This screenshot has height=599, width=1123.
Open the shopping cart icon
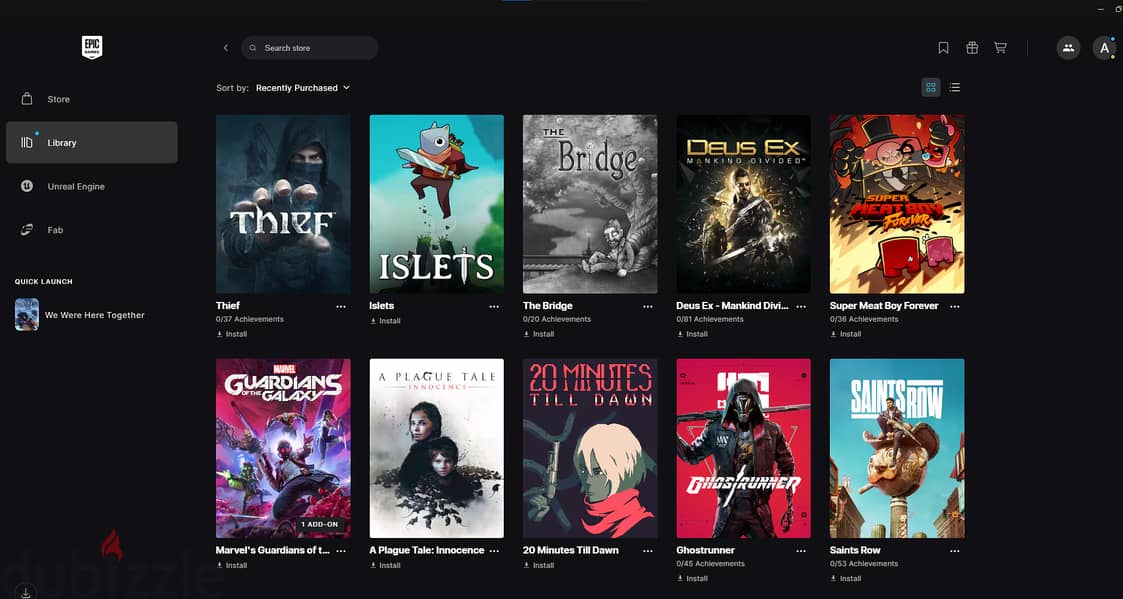coord(1001,48)
